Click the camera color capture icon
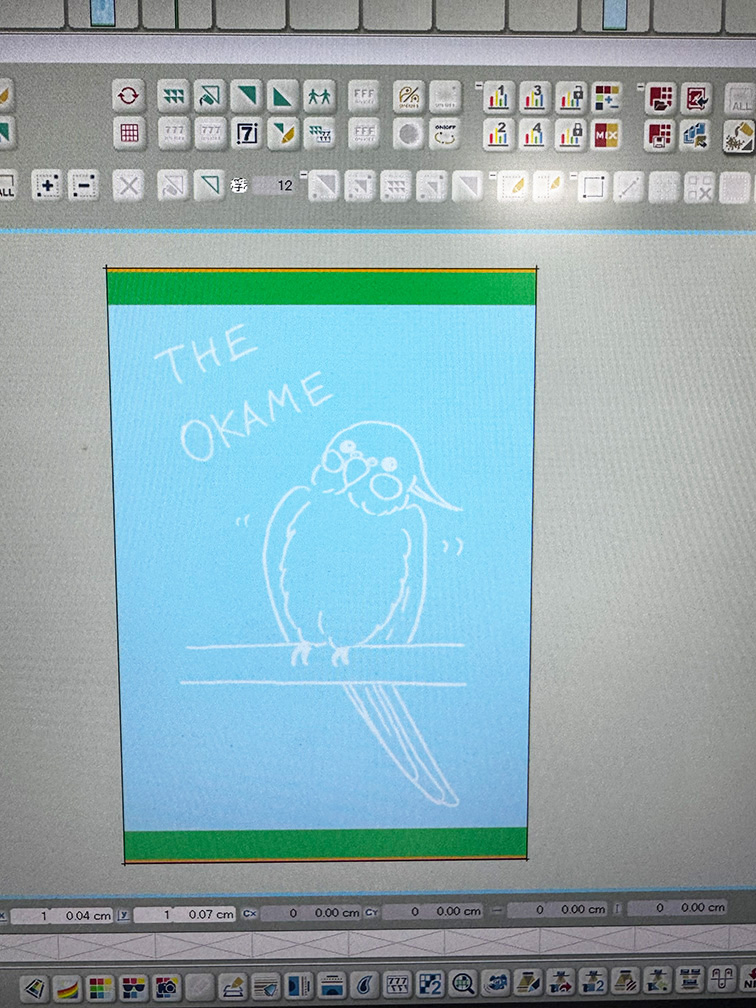The height and width of the screenshot is (1008, 756). tap(167, 987)
